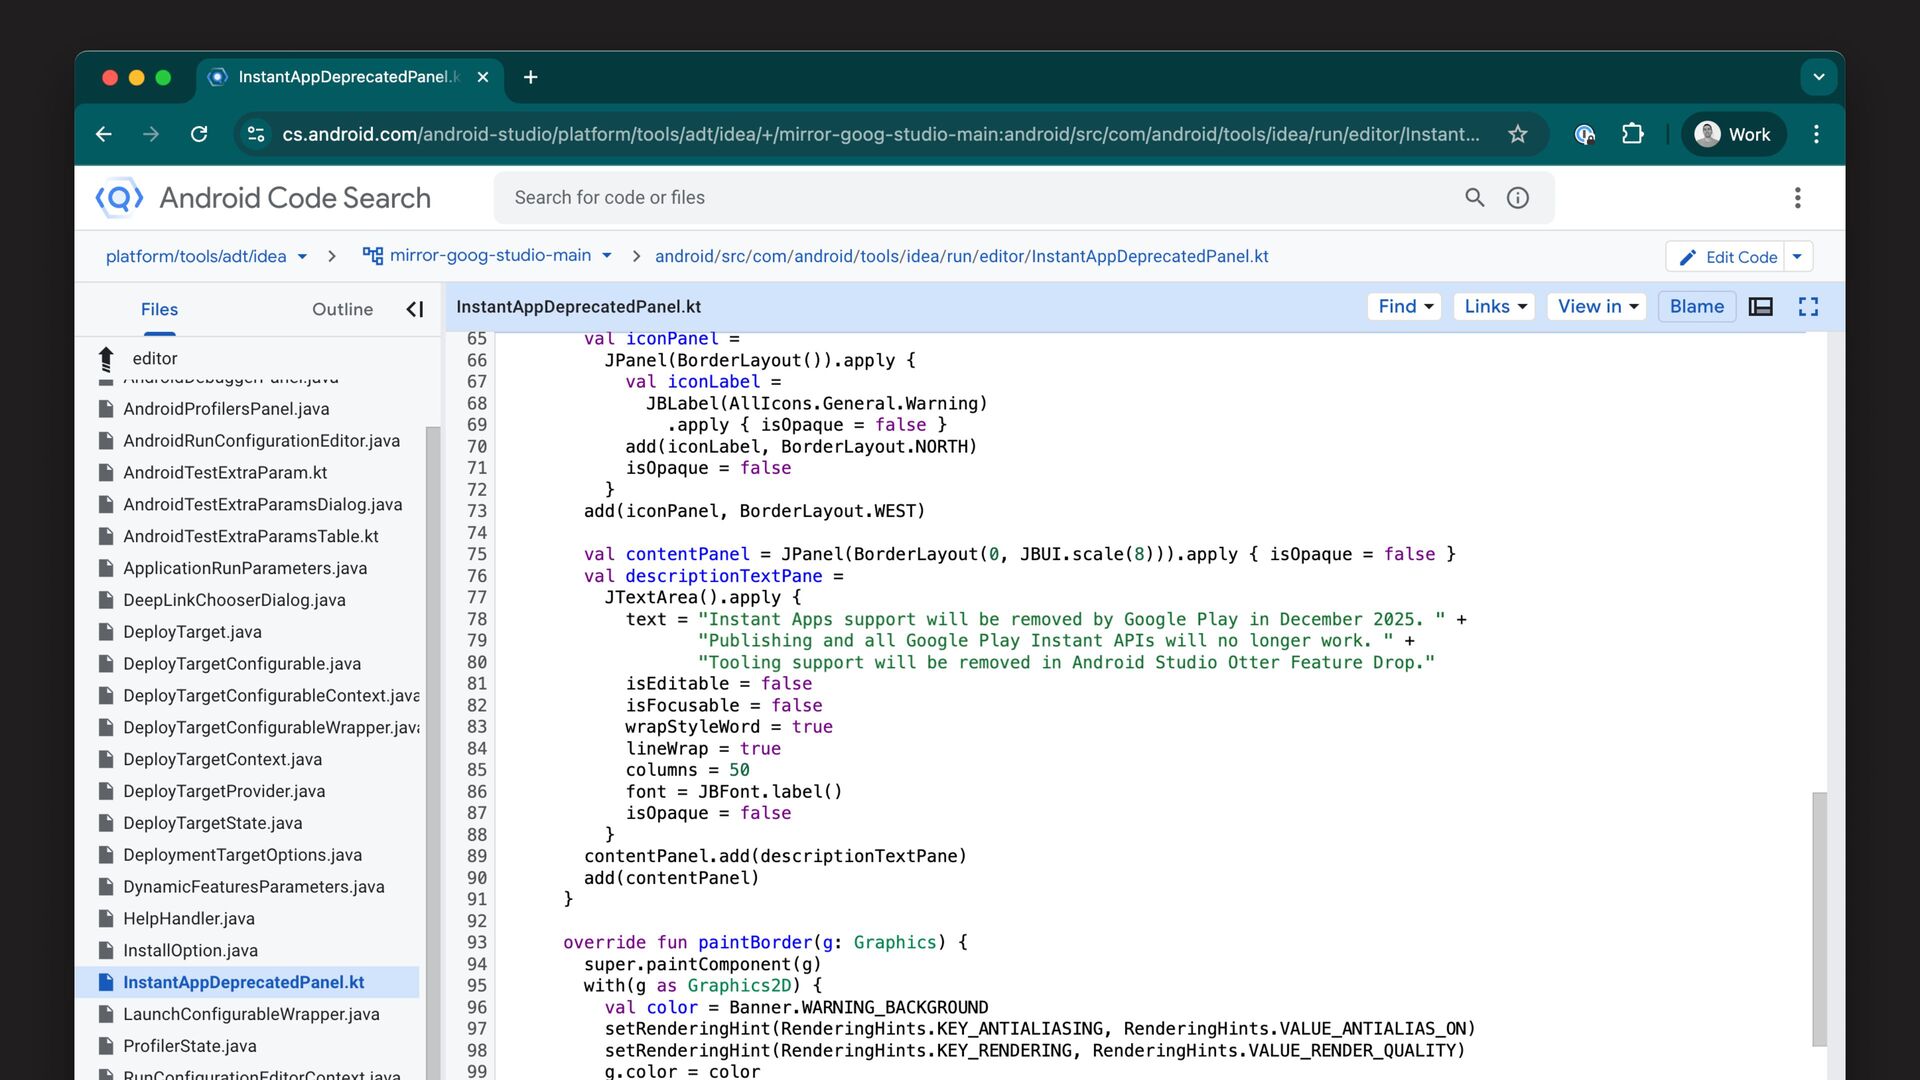The height and width of the screenshot is (1080, 1920).
Task: Open the View in dropdown
Action: pyautogui.click(x=1597, y=307)
